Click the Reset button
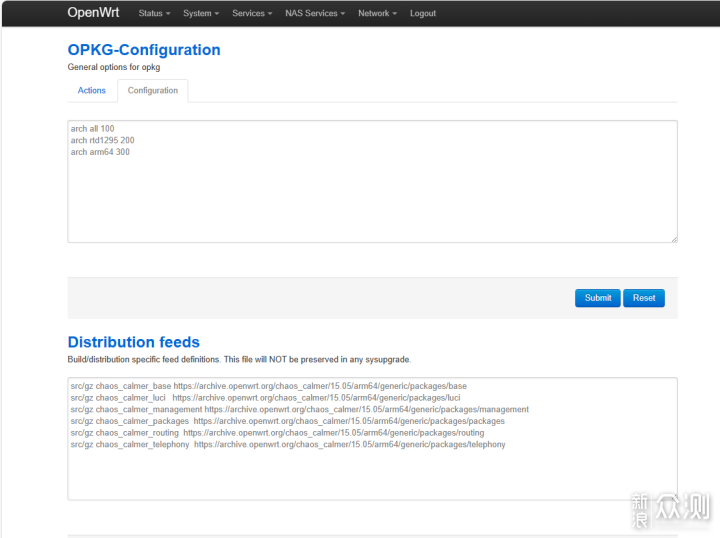Screen dimensions: 720x538 tap(644, 298)
